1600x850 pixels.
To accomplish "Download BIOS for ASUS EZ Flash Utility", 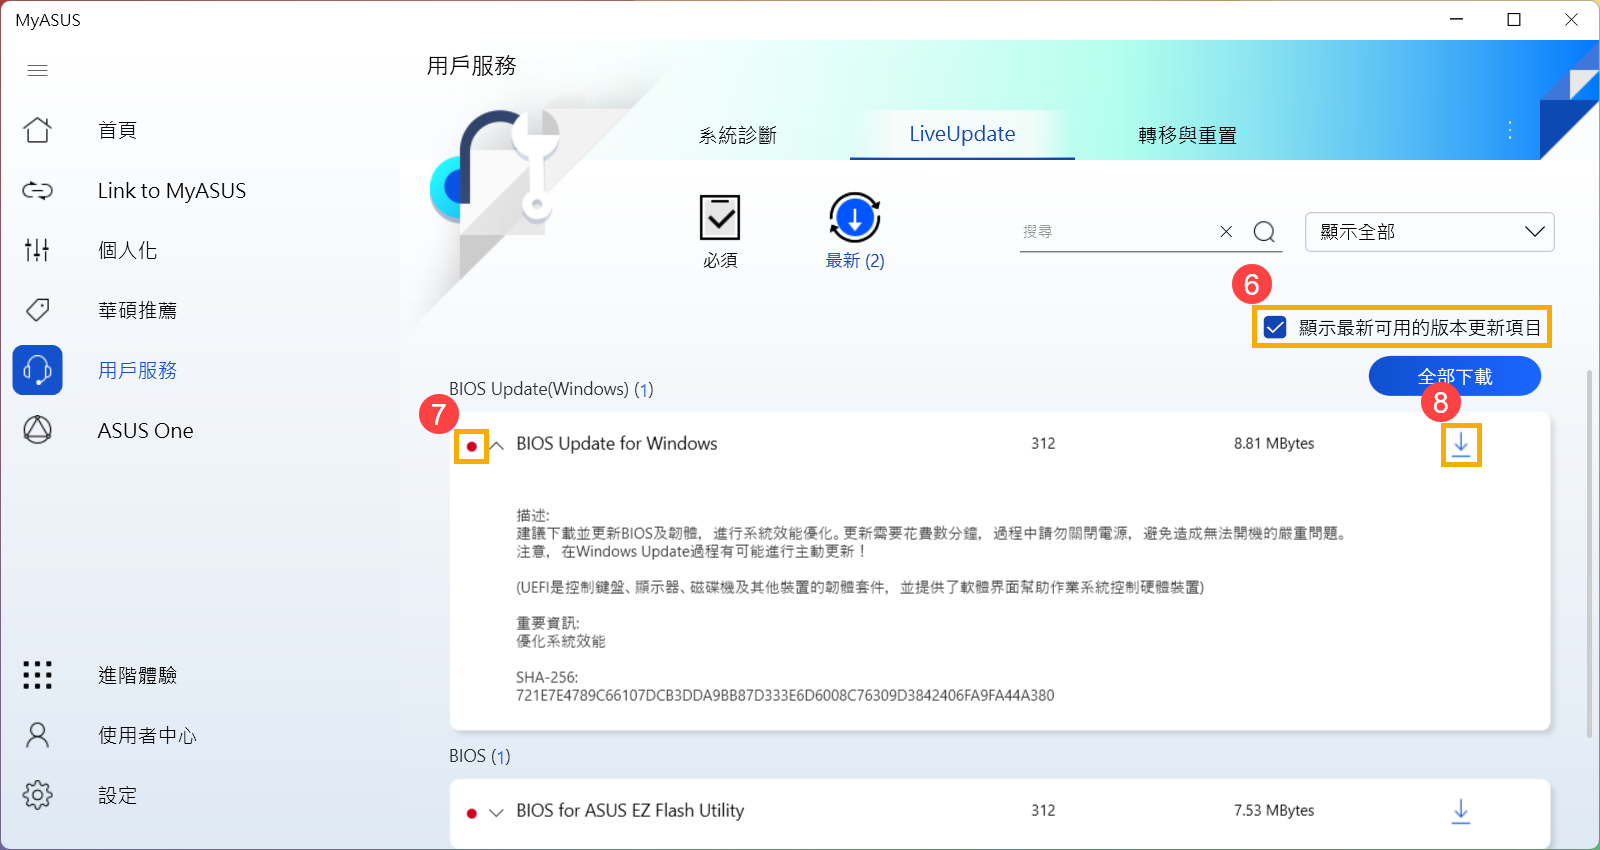I will pyautogui.click(x=1461, y=811).
